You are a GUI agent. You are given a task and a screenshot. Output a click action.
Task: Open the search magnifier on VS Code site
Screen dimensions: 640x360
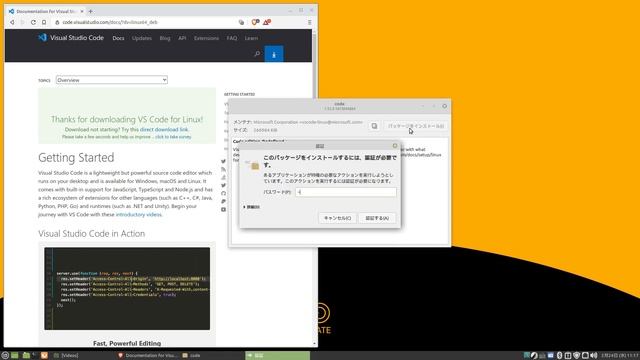click(257, 53)
